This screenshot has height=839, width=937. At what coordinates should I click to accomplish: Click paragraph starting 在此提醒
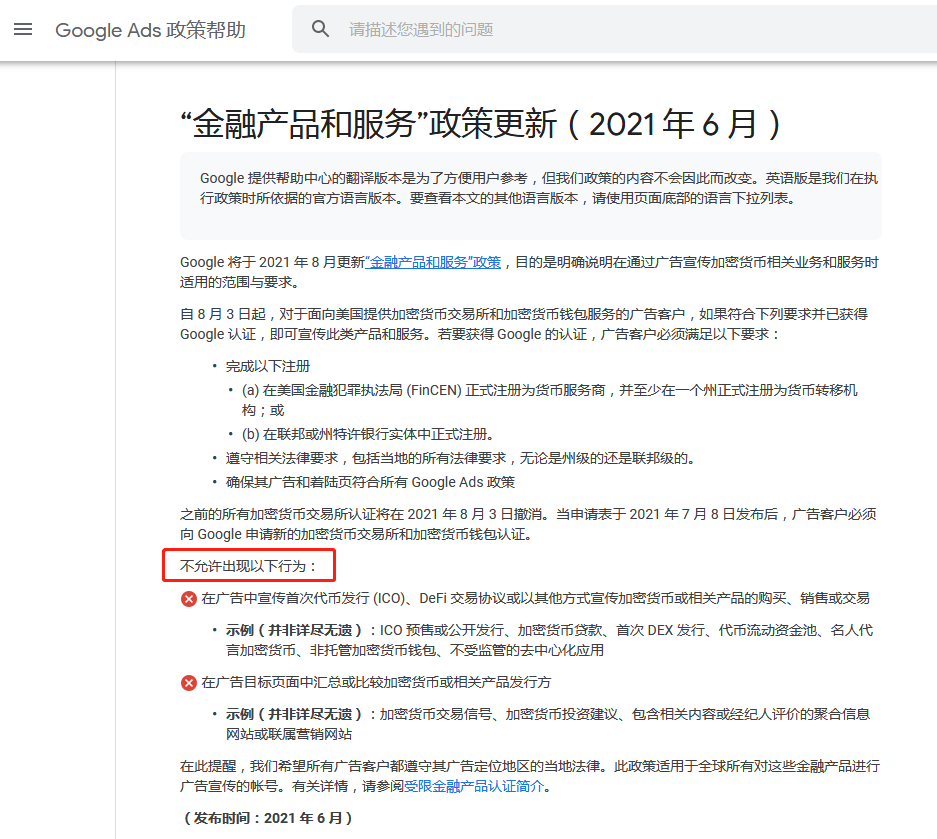click(530, 776)
